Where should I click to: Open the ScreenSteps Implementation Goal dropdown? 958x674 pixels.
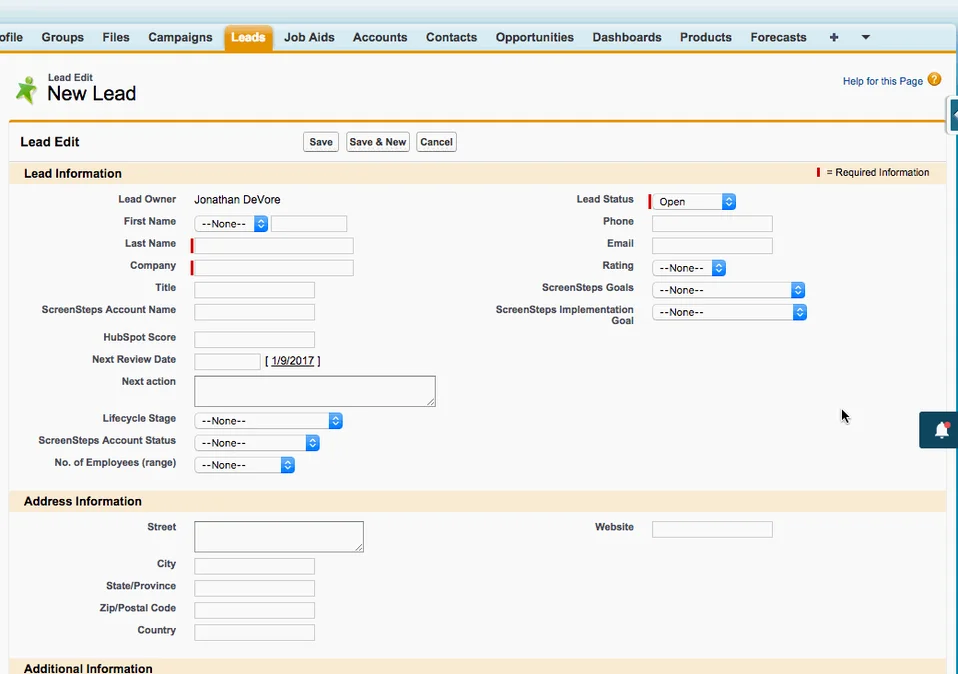pos(729,312)
